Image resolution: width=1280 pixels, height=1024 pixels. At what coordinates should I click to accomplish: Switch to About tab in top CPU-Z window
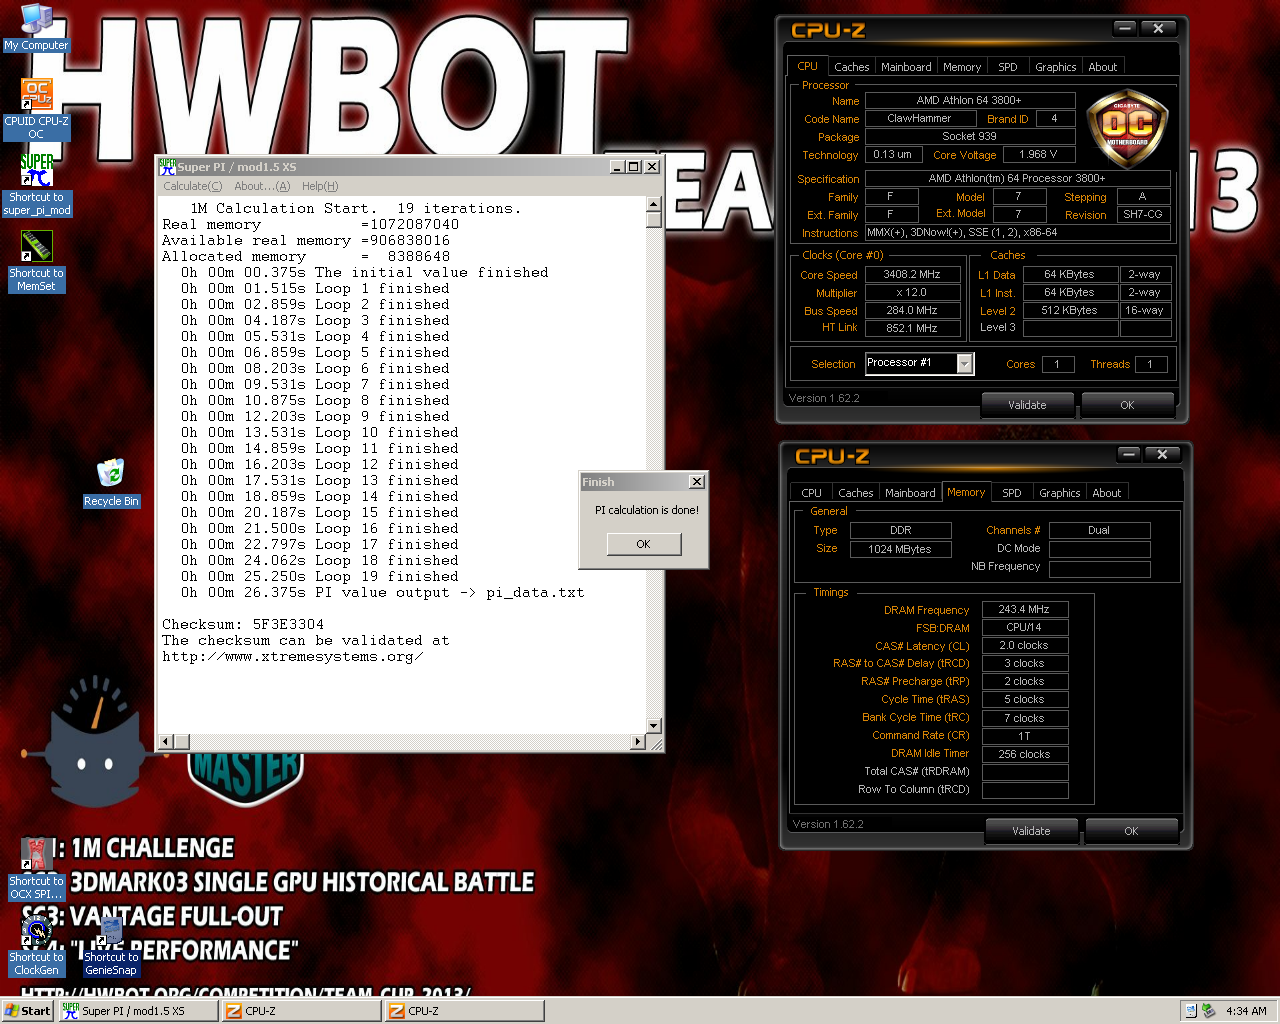(x=1103, y=67)
